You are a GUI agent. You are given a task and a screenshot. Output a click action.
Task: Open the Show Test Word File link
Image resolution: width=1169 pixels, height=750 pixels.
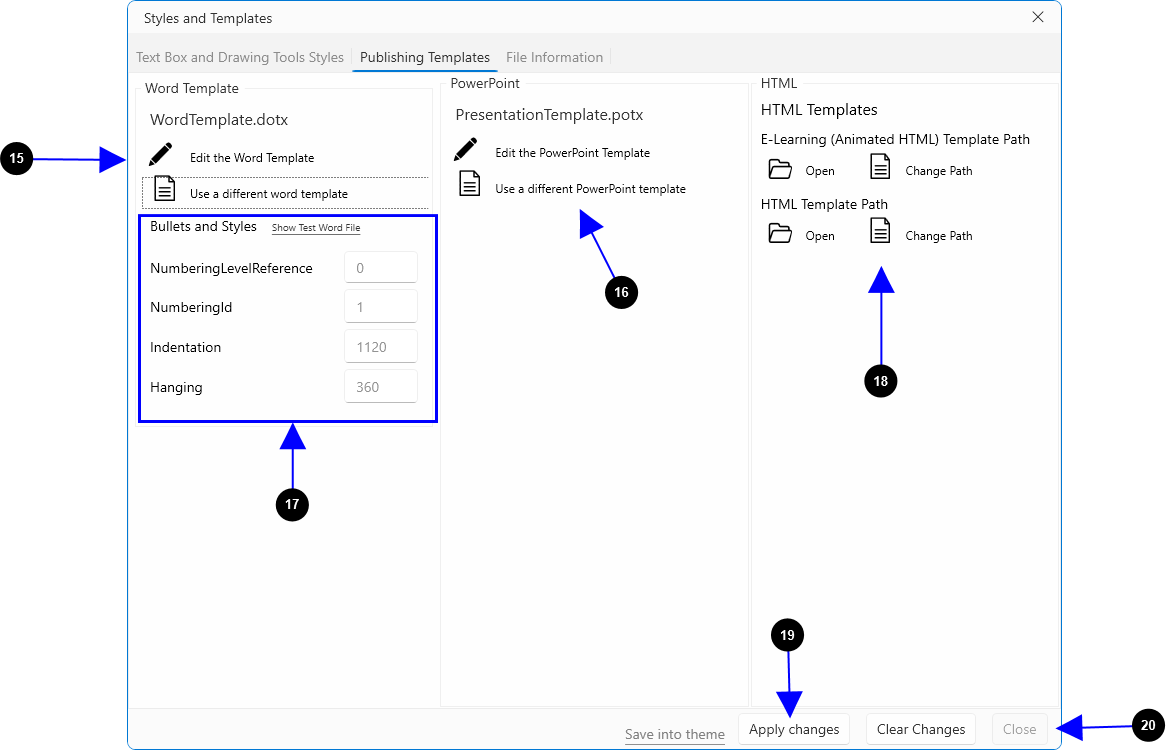coord(316,228)
